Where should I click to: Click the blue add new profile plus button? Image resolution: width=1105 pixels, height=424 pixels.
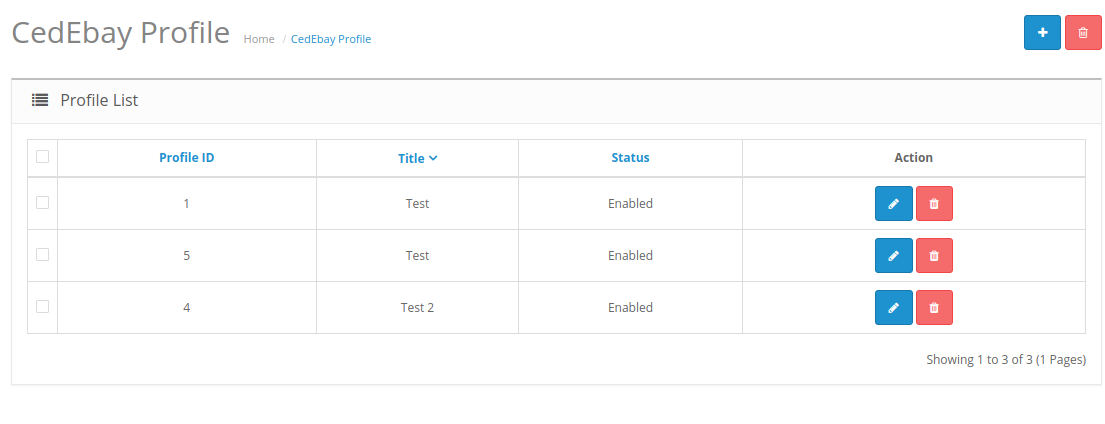click(1042, 32)
